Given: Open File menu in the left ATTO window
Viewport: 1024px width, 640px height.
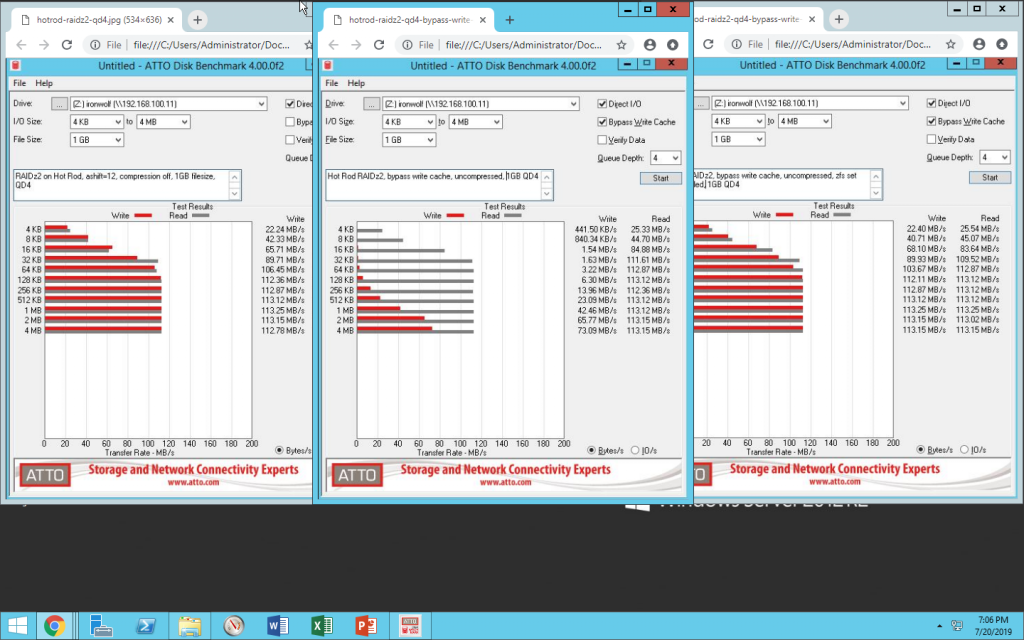Looking at the screenshot, I should tap(20, 83).
